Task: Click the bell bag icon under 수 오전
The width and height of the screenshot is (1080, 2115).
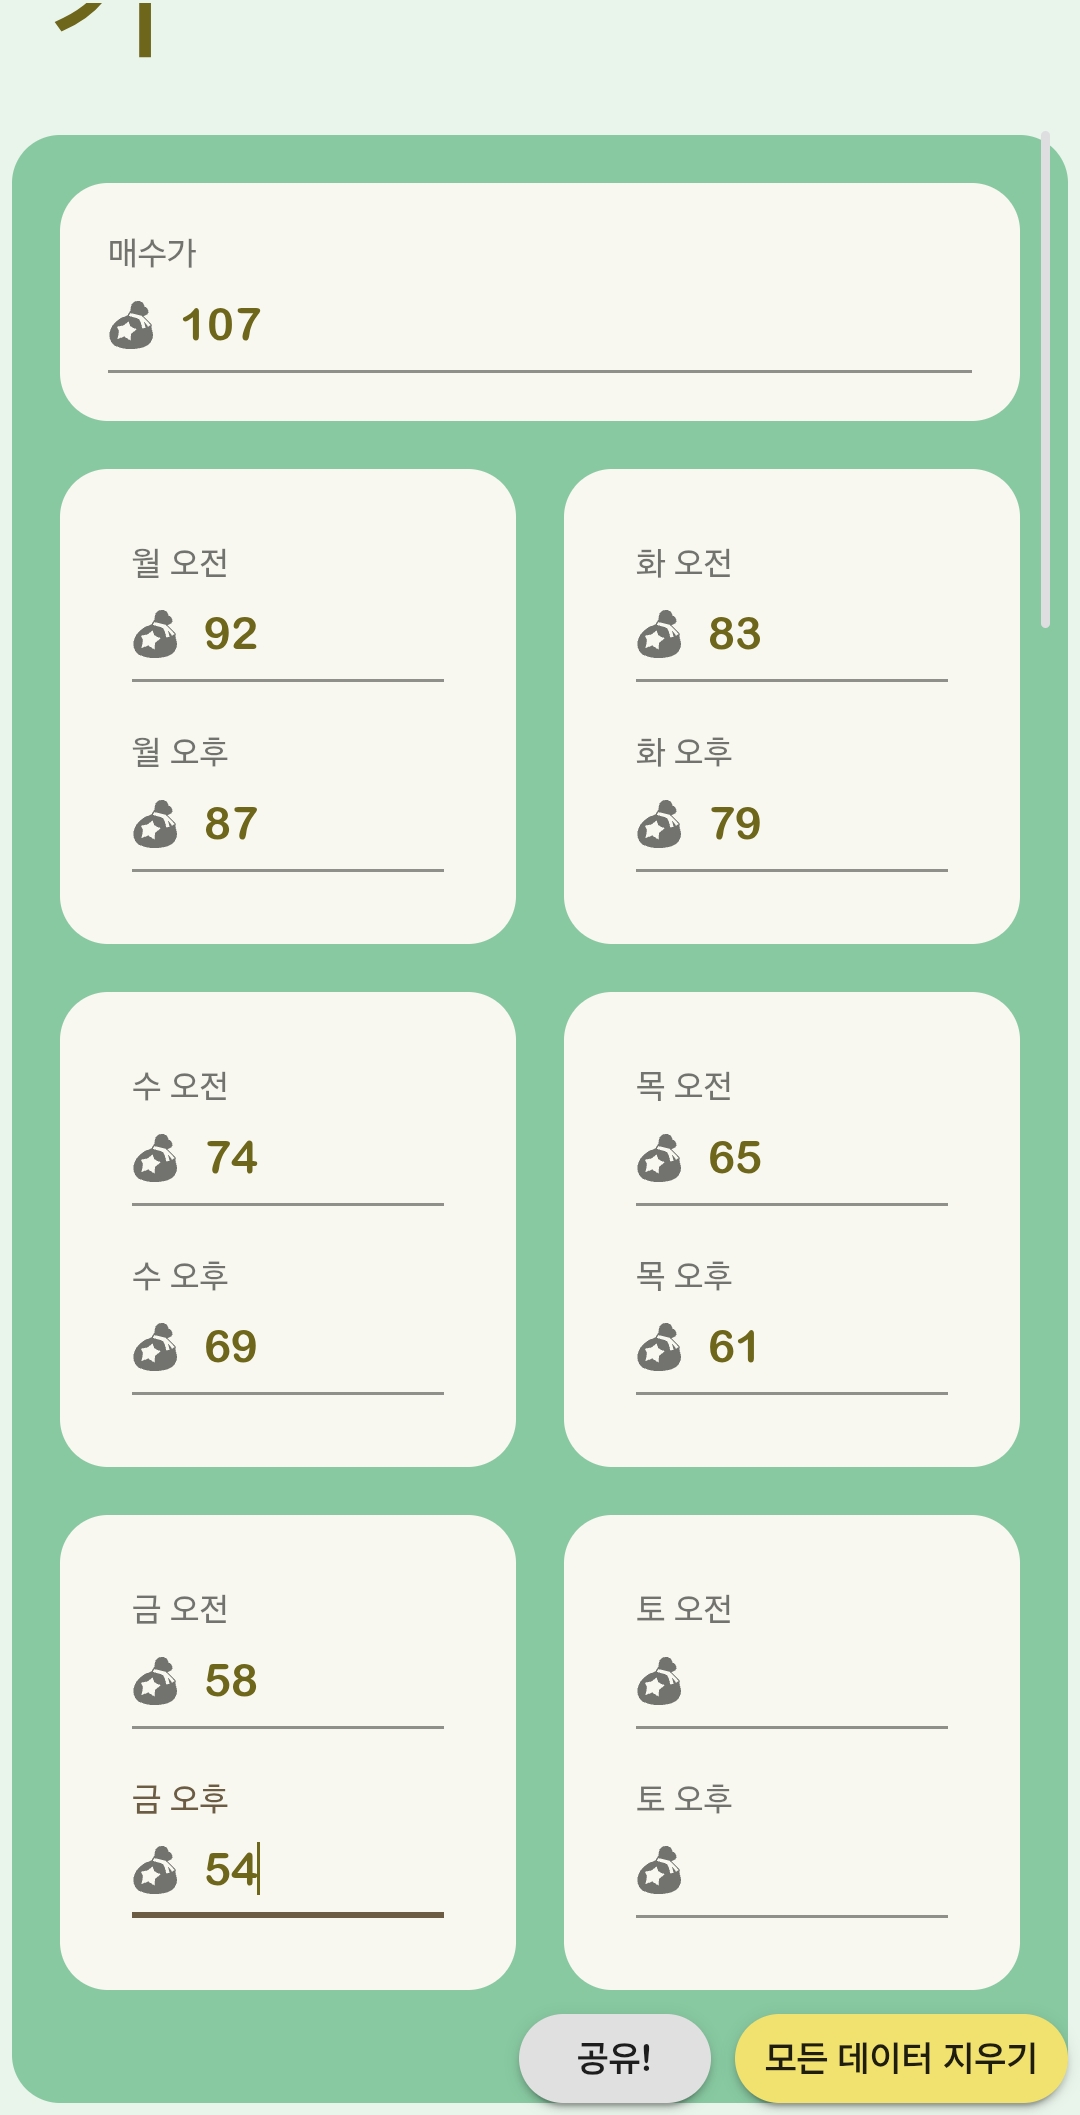Action: tap(155, 1159)
